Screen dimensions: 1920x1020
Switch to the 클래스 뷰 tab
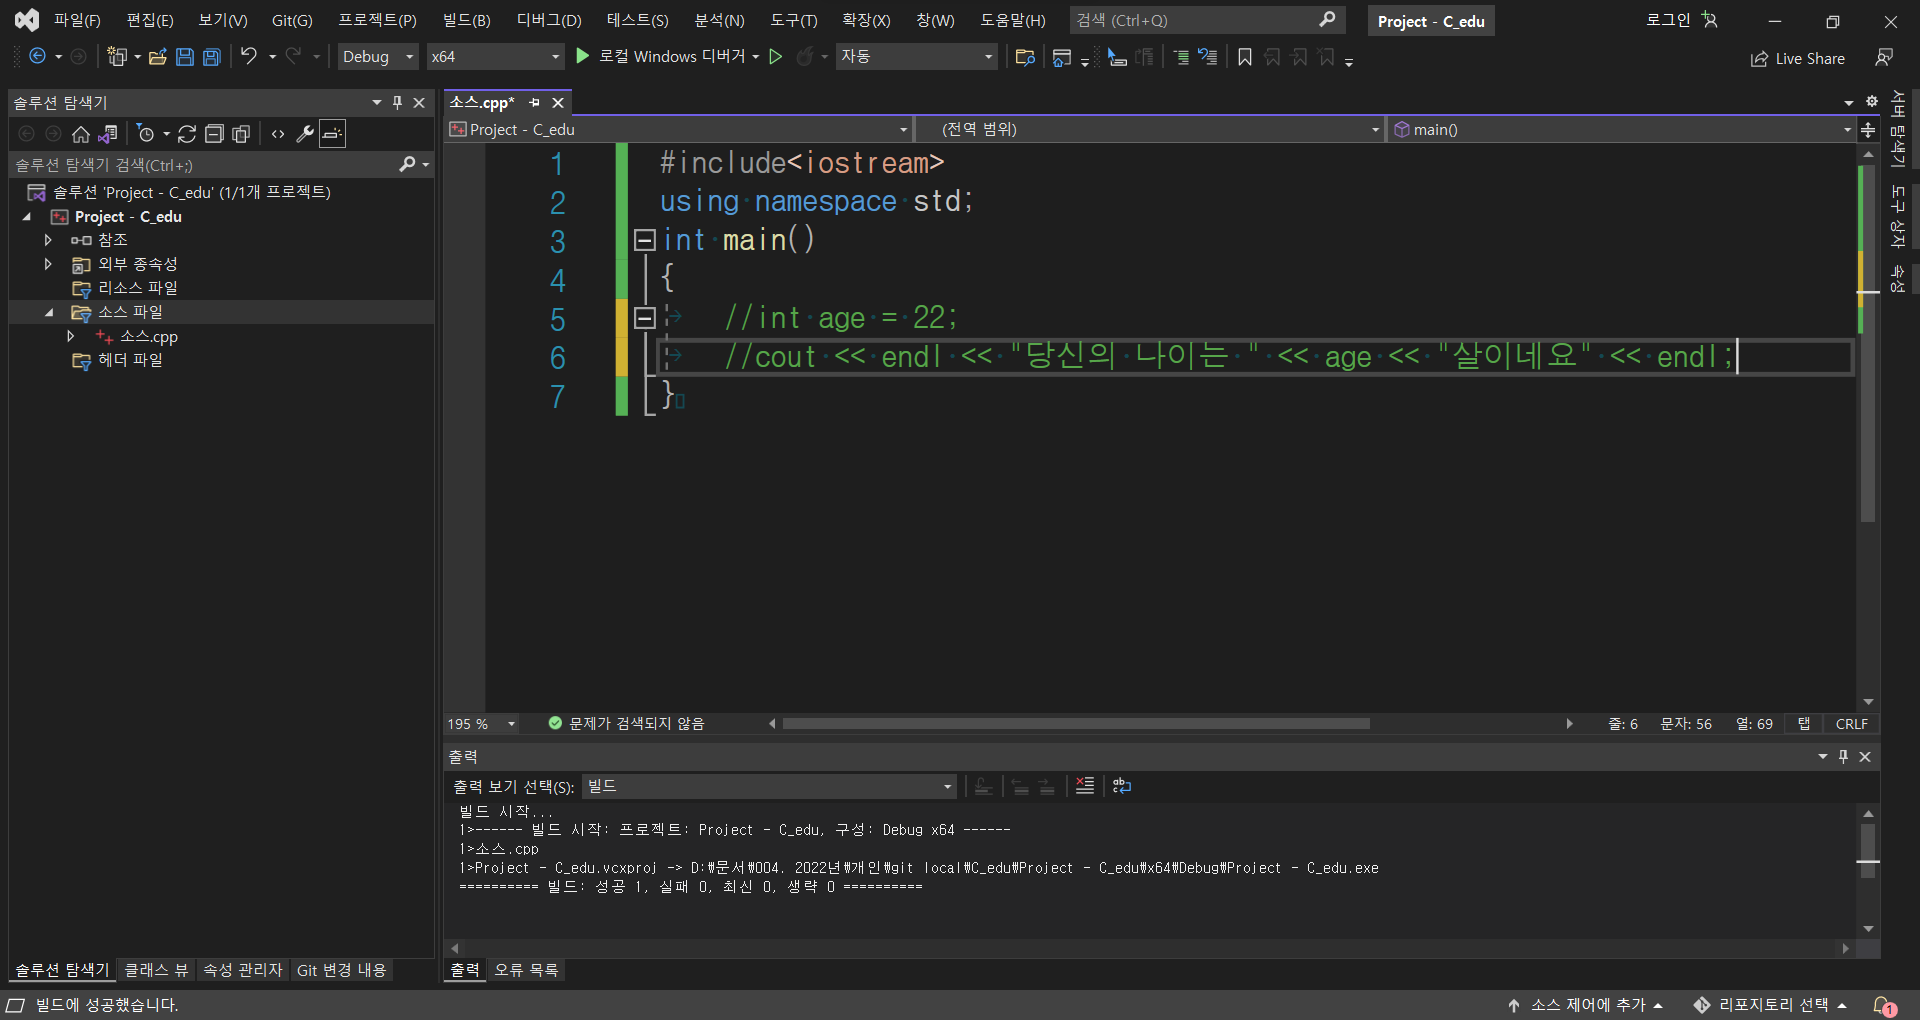pyautogui.click(x=156, y=970)
